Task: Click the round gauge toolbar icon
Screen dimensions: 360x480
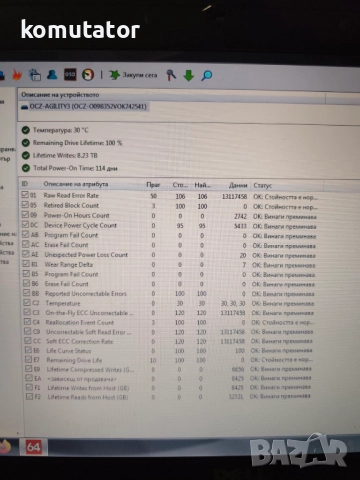Action: 88,75
